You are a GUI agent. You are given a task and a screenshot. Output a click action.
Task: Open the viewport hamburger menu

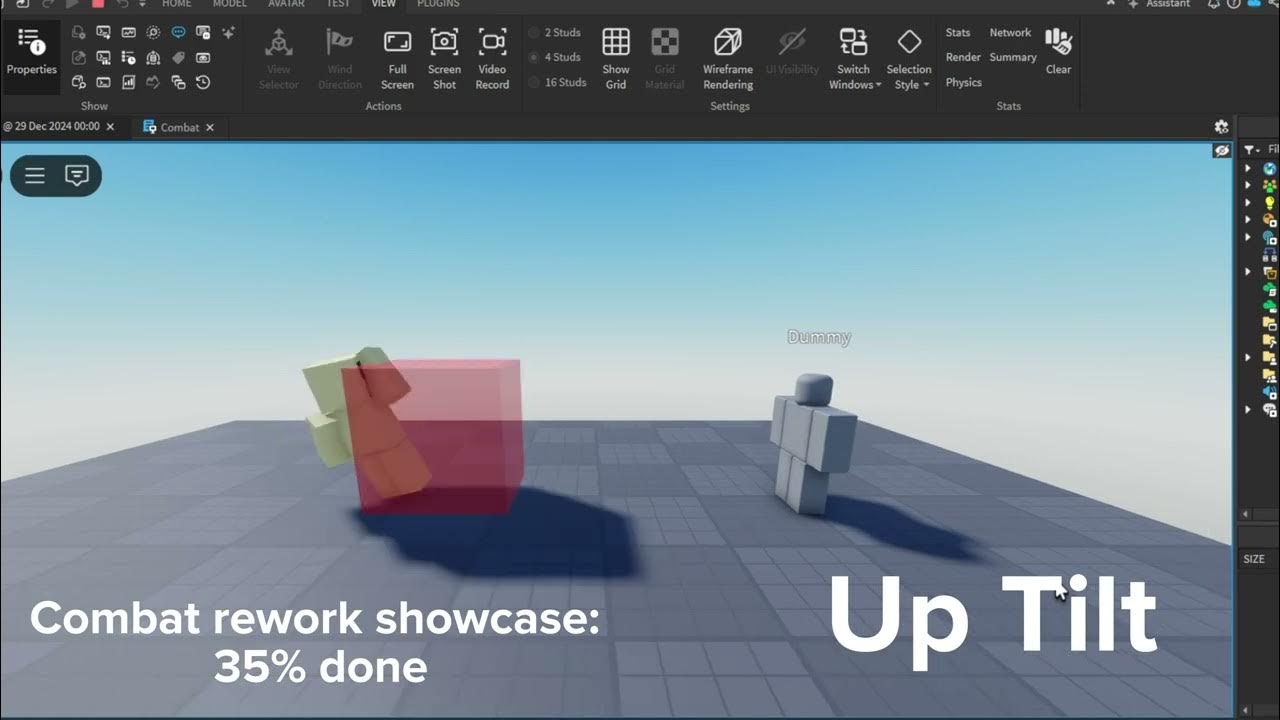[35, 176]
